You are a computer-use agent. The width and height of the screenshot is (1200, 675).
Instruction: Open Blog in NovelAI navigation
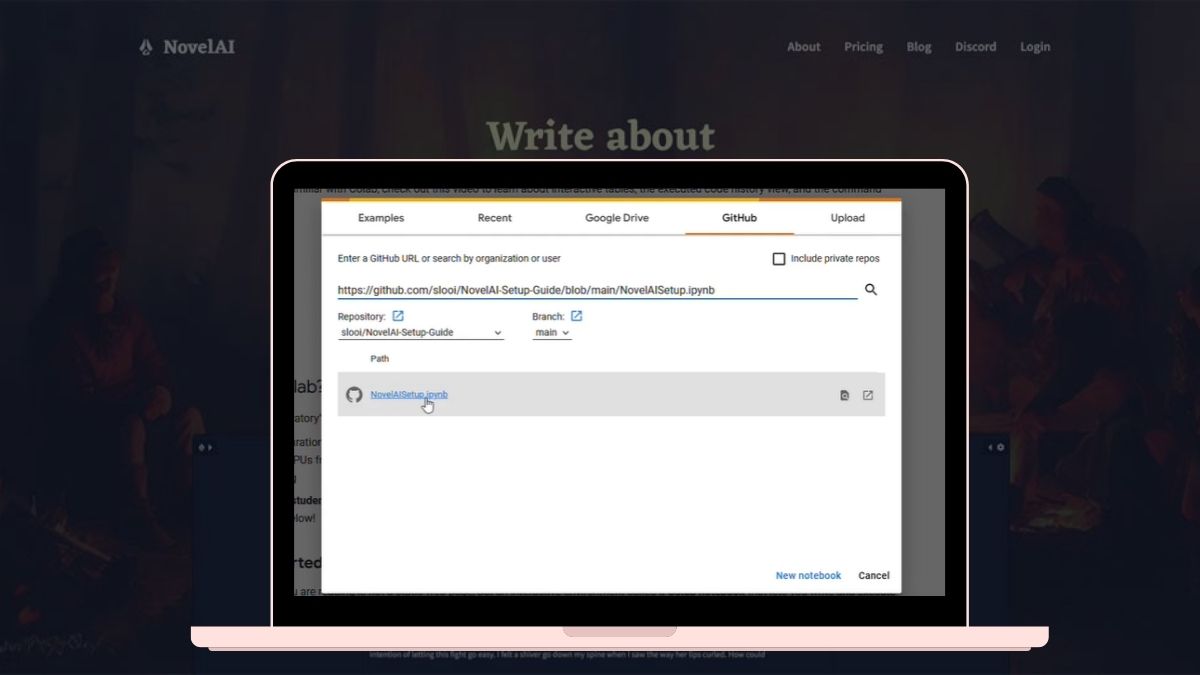pos(919,47)
